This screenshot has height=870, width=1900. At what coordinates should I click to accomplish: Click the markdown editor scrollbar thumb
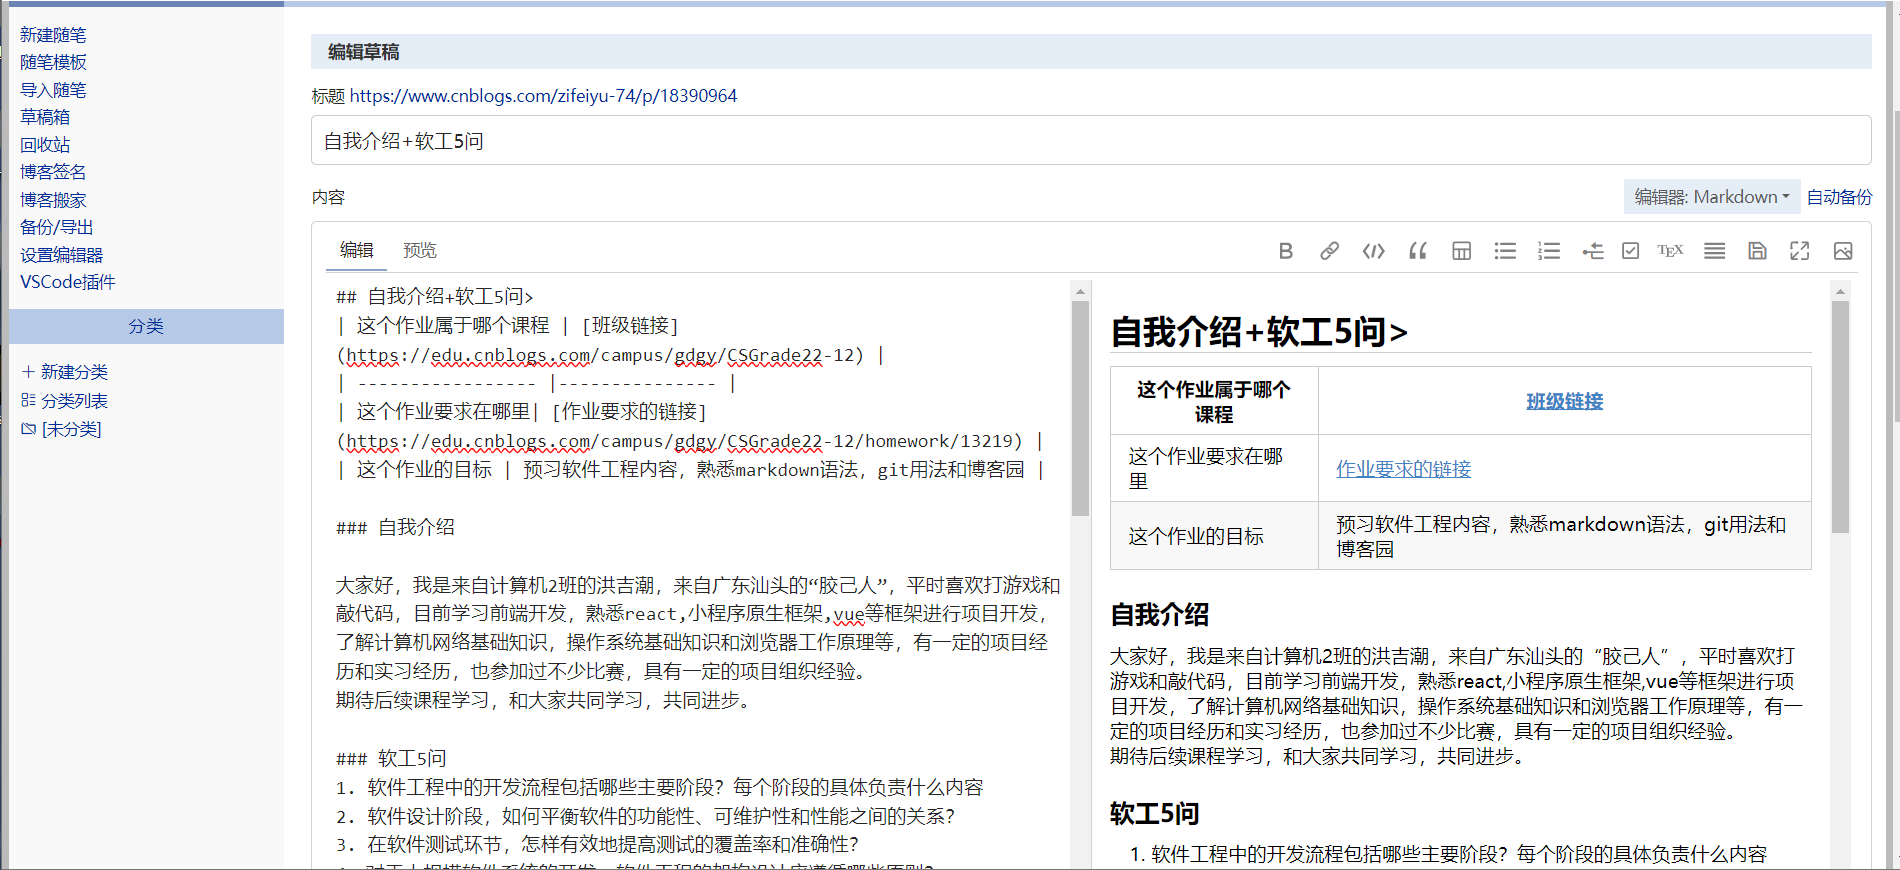1080,408
